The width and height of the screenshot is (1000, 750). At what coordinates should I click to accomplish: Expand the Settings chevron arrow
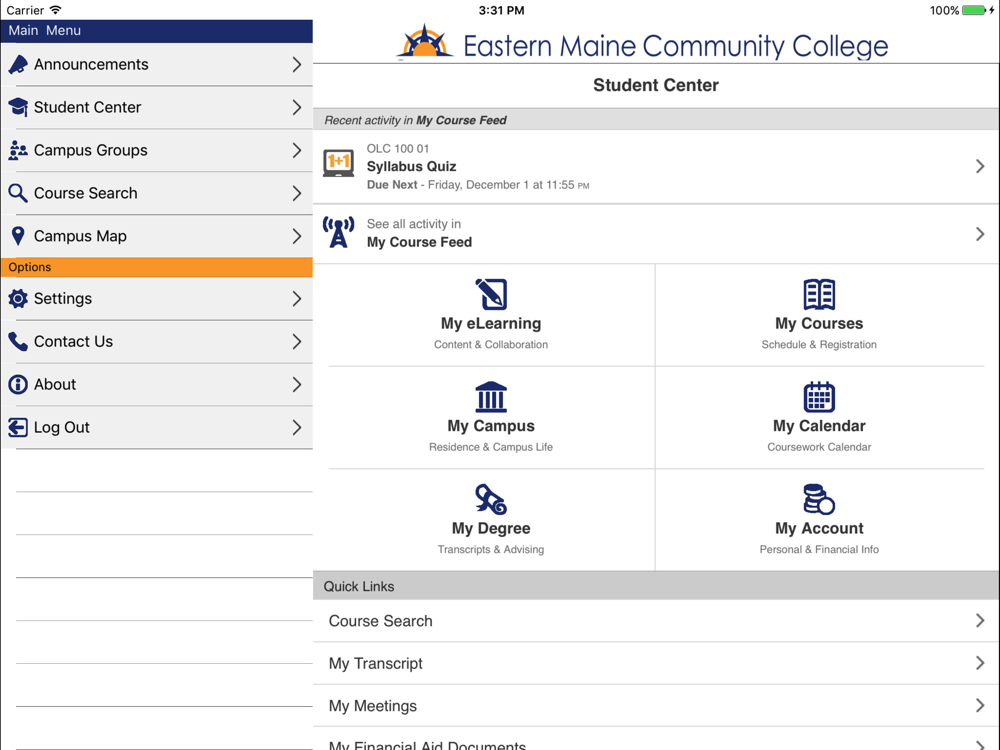pos(297,298)
